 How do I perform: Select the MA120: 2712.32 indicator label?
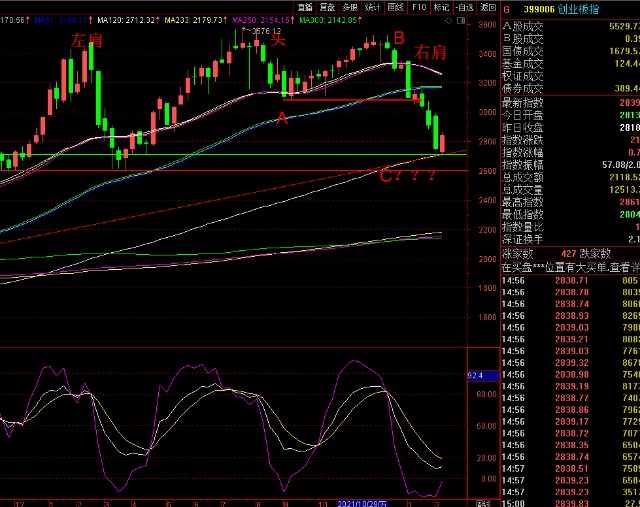pyautogui.click(x=128, y=20)
